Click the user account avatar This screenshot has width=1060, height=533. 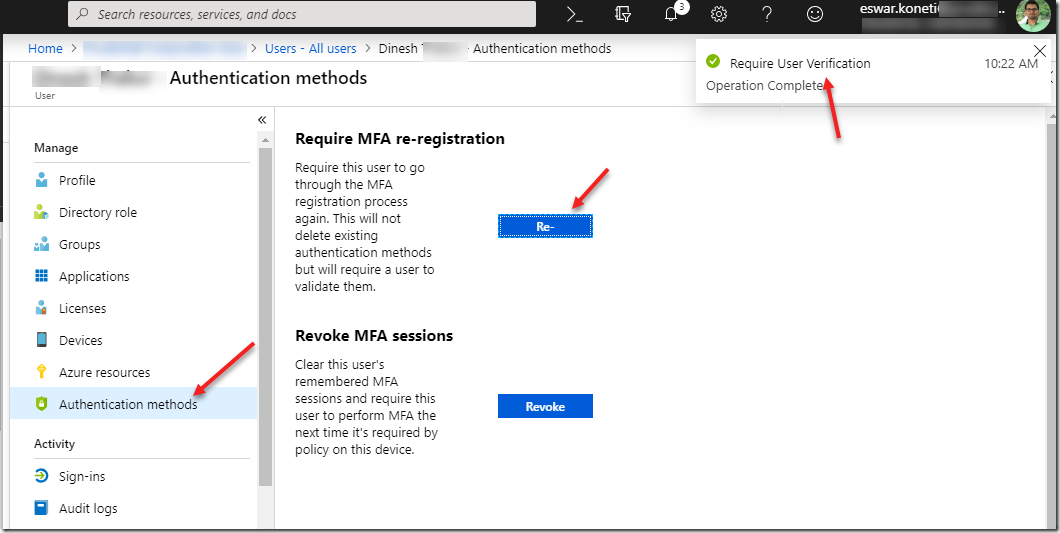tap(1033, 15)
